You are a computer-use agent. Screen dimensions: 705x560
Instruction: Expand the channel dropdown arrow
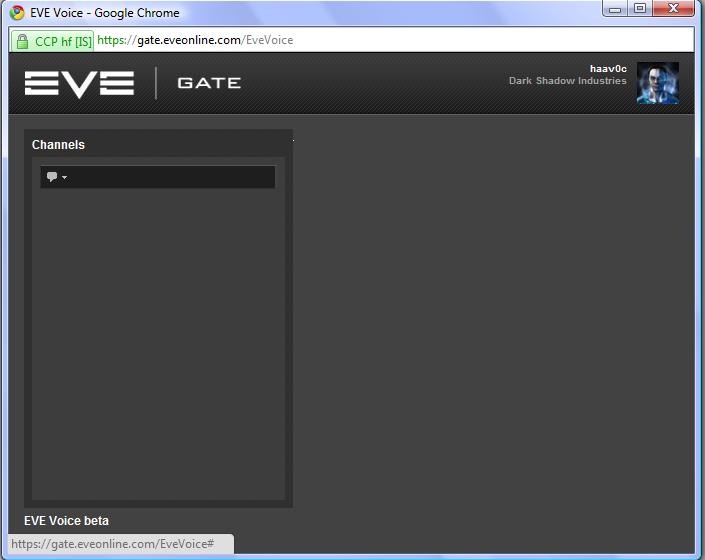coord(65,178)
